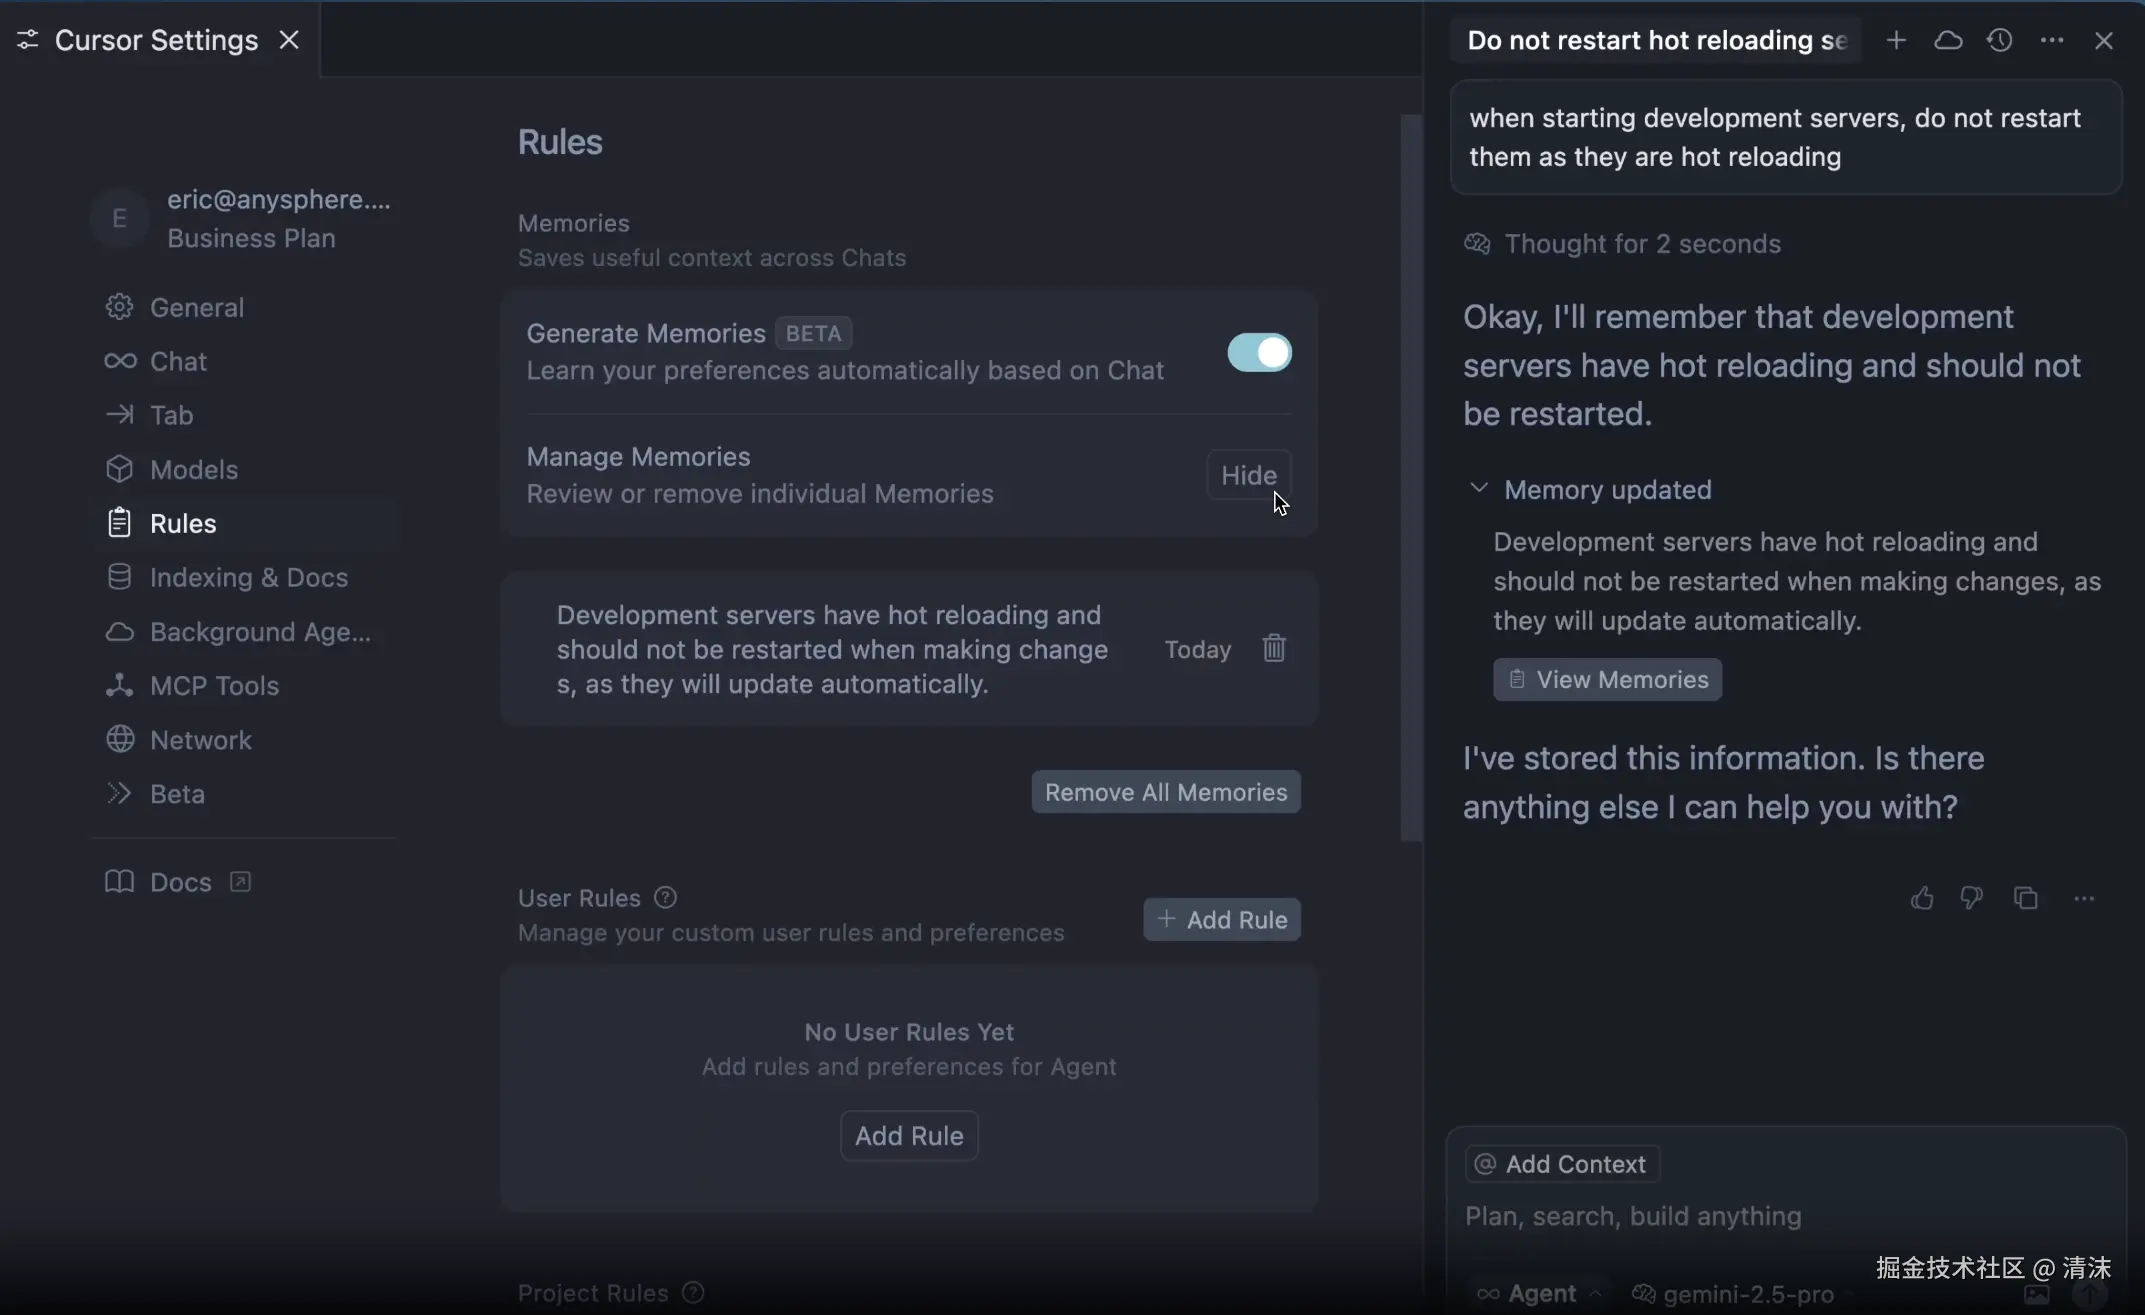Open the Agent mode dropdown
Viewport: 2145px width, 1315px height.
tap(1541, 1293)
